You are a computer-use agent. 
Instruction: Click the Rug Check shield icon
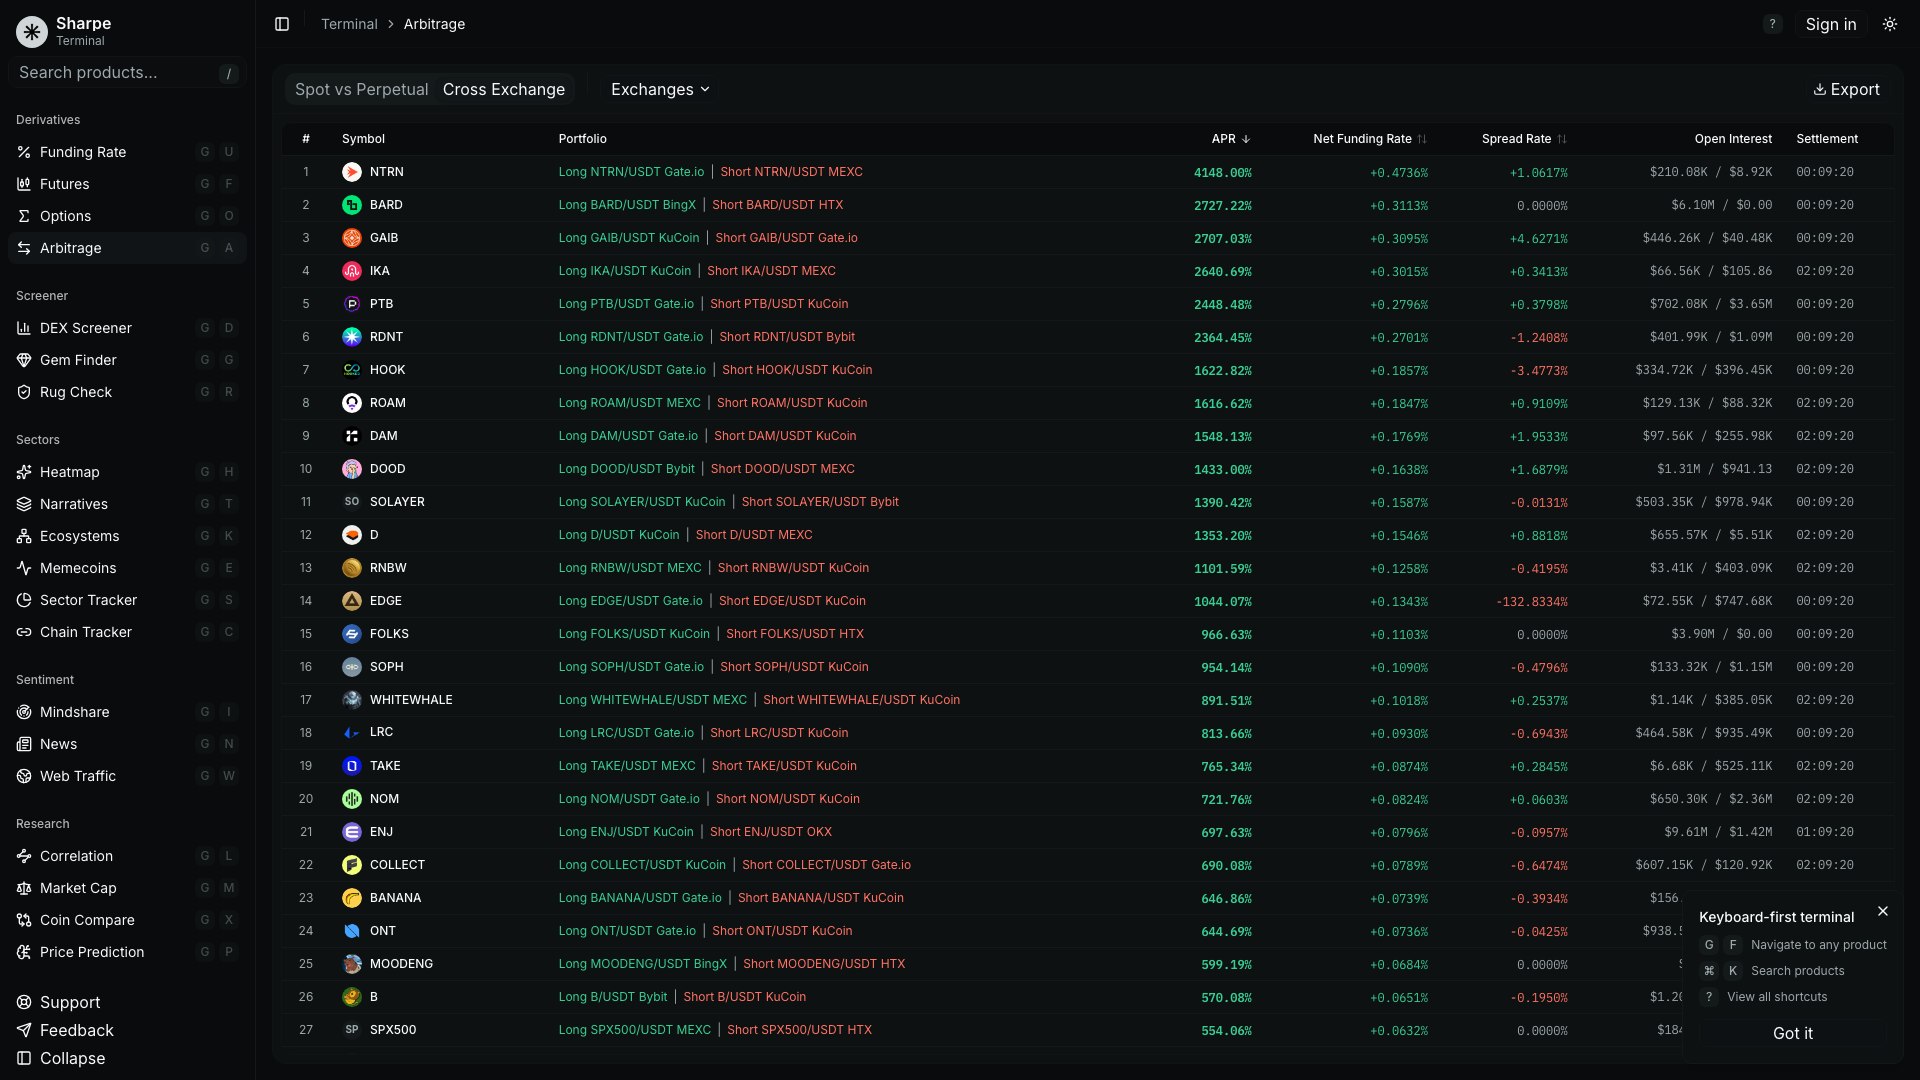24,392
